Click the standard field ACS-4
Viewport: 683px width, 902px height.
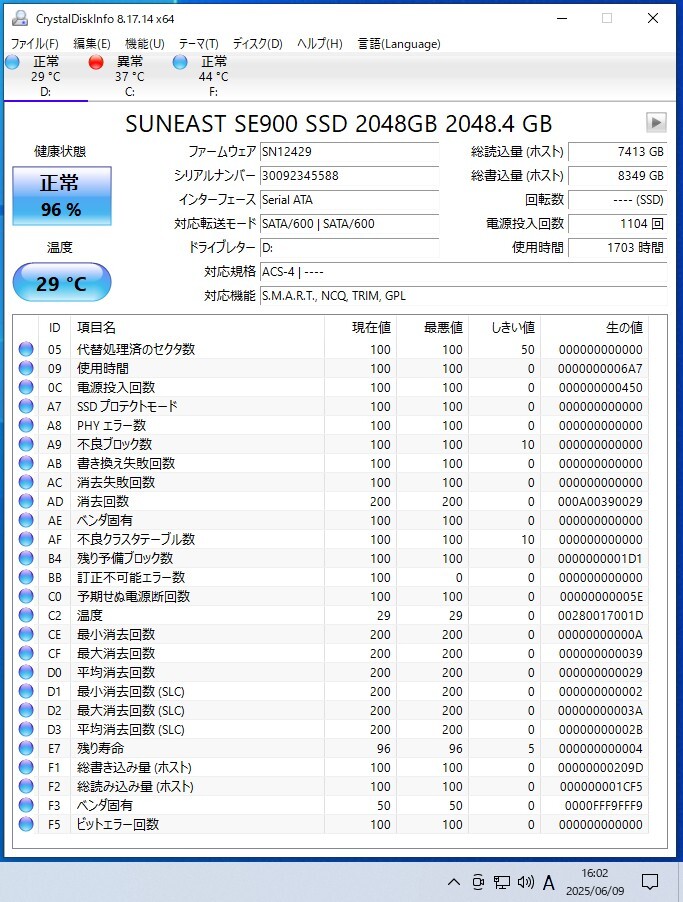tap(463, 272)
